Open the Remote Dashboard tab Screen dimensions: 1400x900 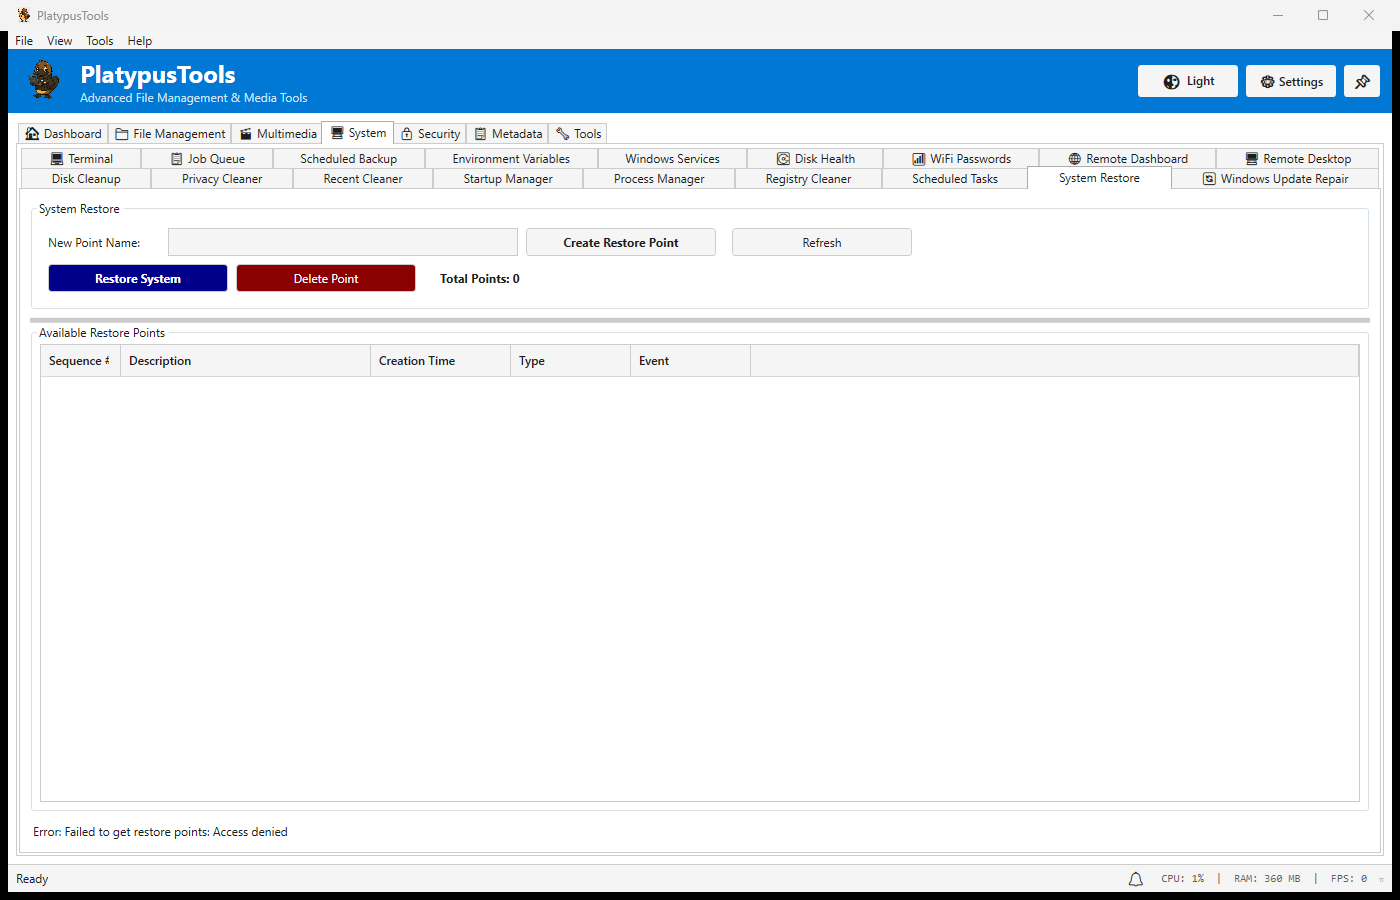tap(1127, 159)
